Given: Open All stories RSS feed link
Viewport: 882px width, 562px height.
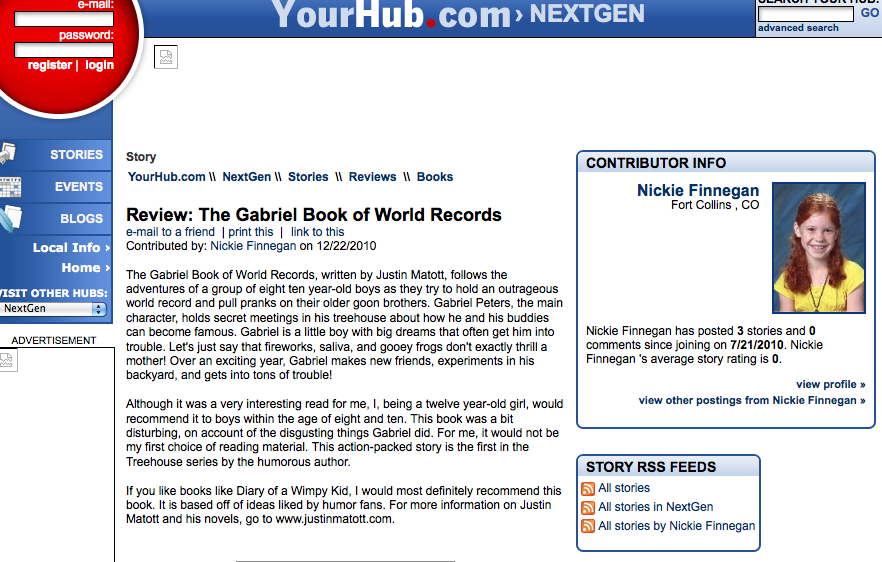Looking at the screenshot, I should pyautogui.click(x=624, y=488).
